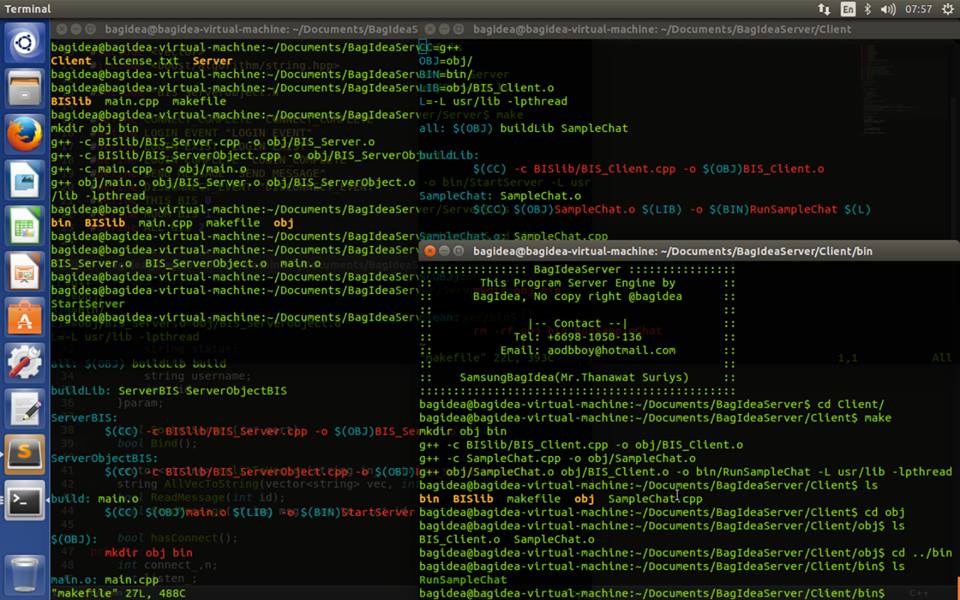Viewport: 960px width, 600px height.
Task: Open the 07:57 clock calendar
Action: pos(918,9)
